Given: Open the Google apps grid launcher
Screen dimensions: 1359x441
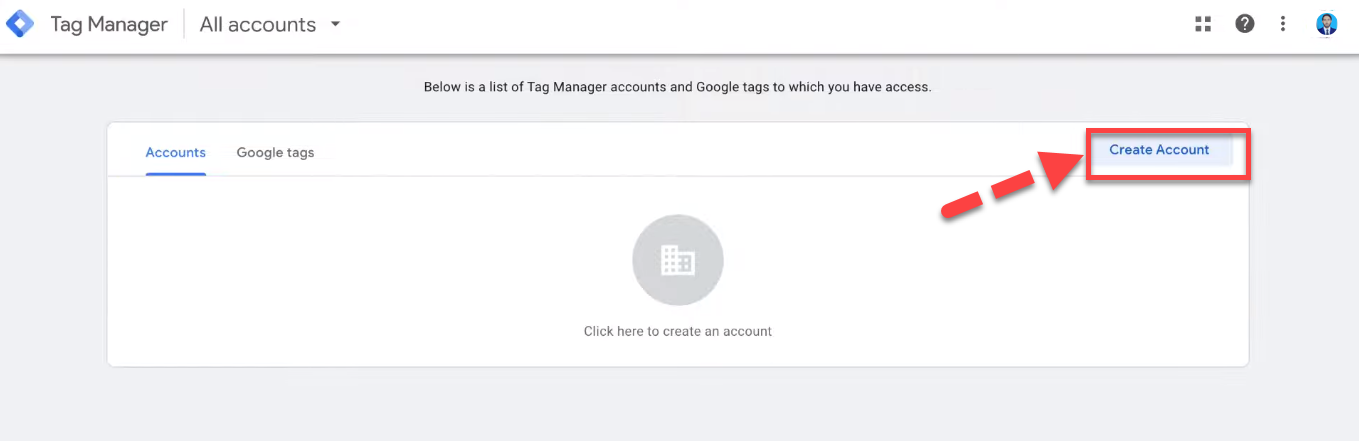Looking at the screenshot, I should point(1203,24).
